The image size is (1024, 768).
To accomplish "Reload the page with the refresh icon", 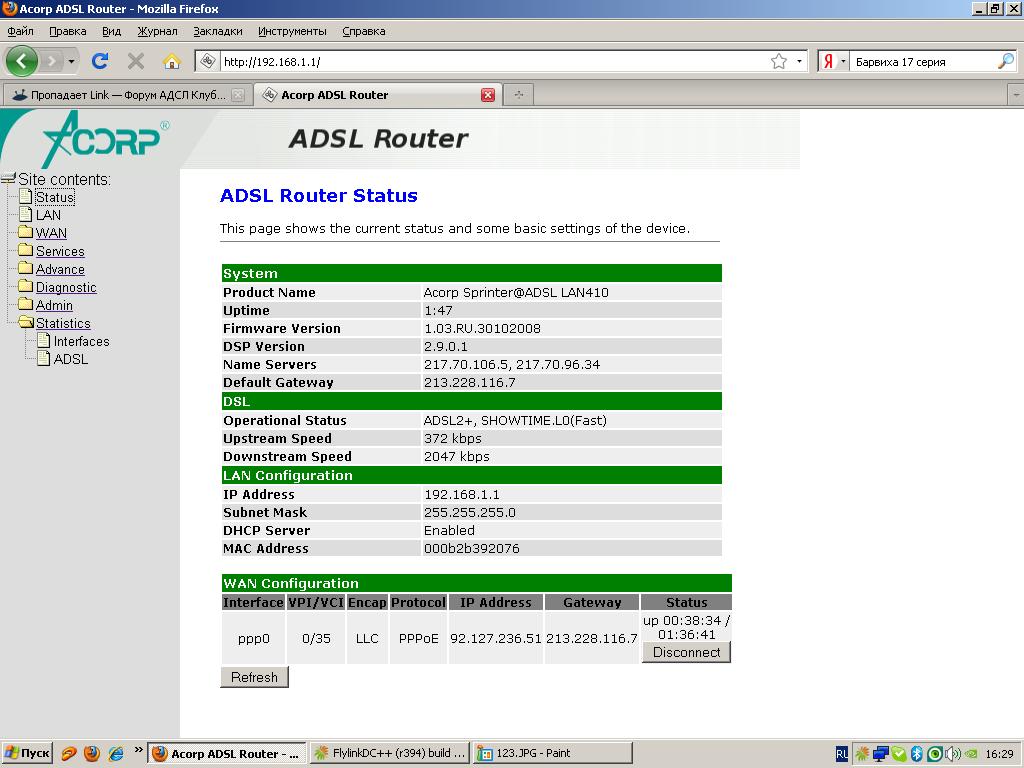I will [x=100, y=61].
